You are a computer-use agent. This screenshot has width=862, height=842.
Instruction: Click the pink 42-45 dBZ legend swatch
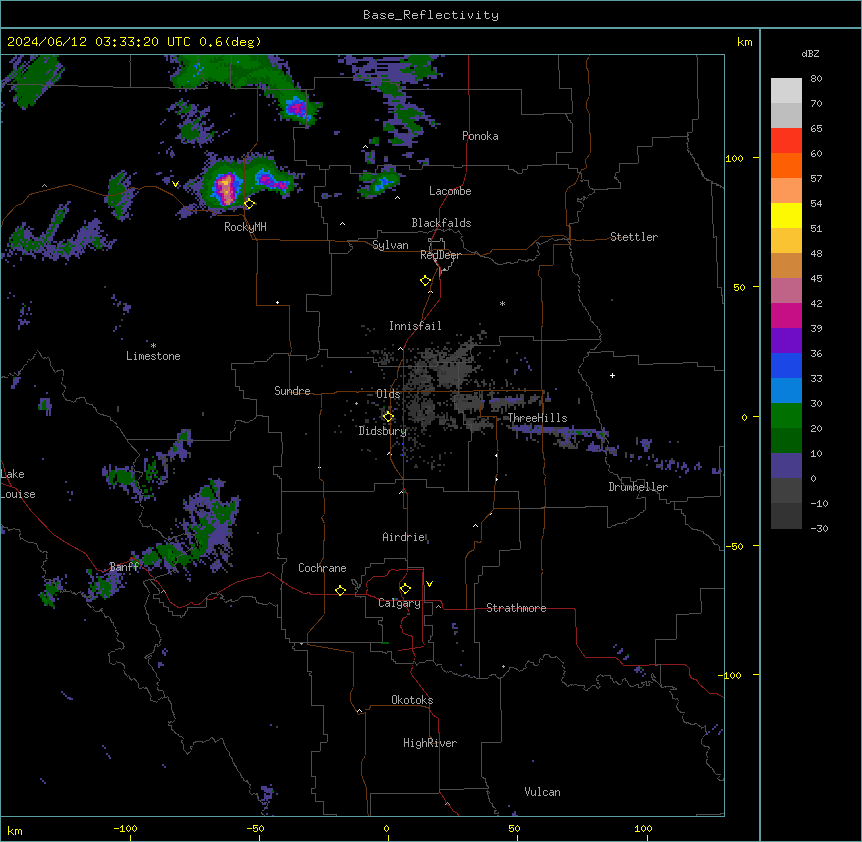click(786, 291)
